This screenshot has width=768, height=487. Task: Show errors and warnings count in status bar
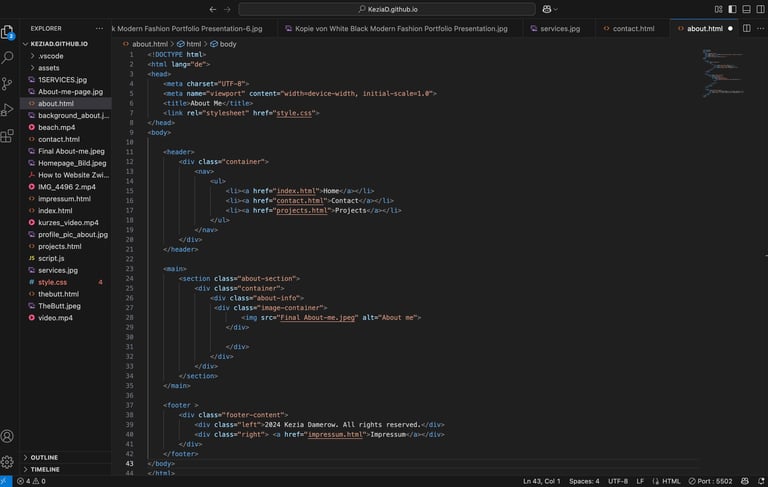tap(31, 481)
